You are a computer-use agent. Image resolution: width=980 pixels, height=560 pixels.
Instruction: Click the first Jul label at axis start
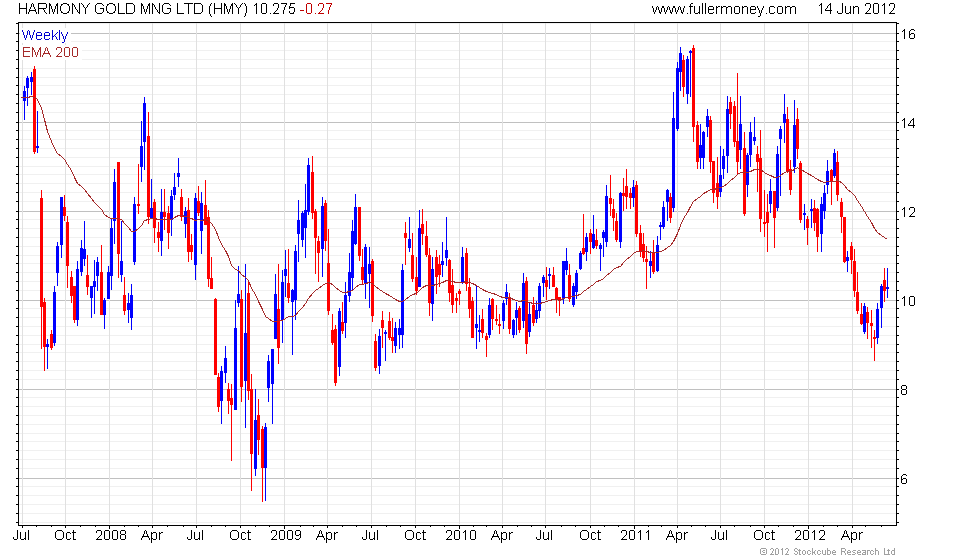click(21, 536)
